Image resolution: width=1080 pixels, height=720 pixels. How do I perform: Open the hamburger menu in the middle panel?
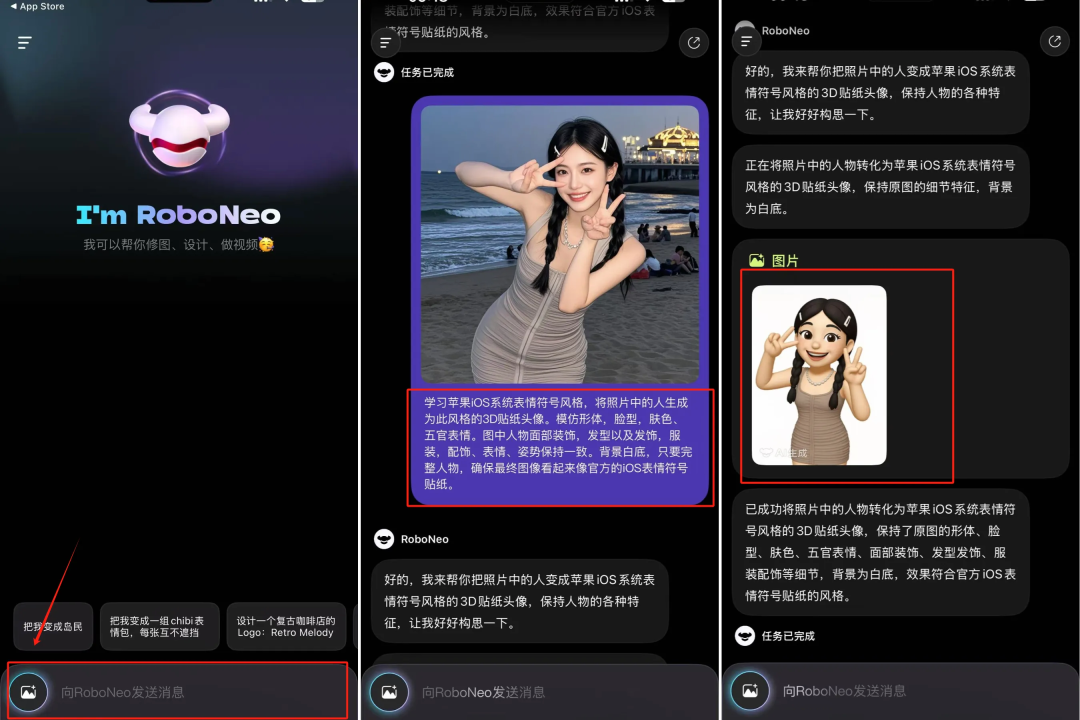coord(385,43)
